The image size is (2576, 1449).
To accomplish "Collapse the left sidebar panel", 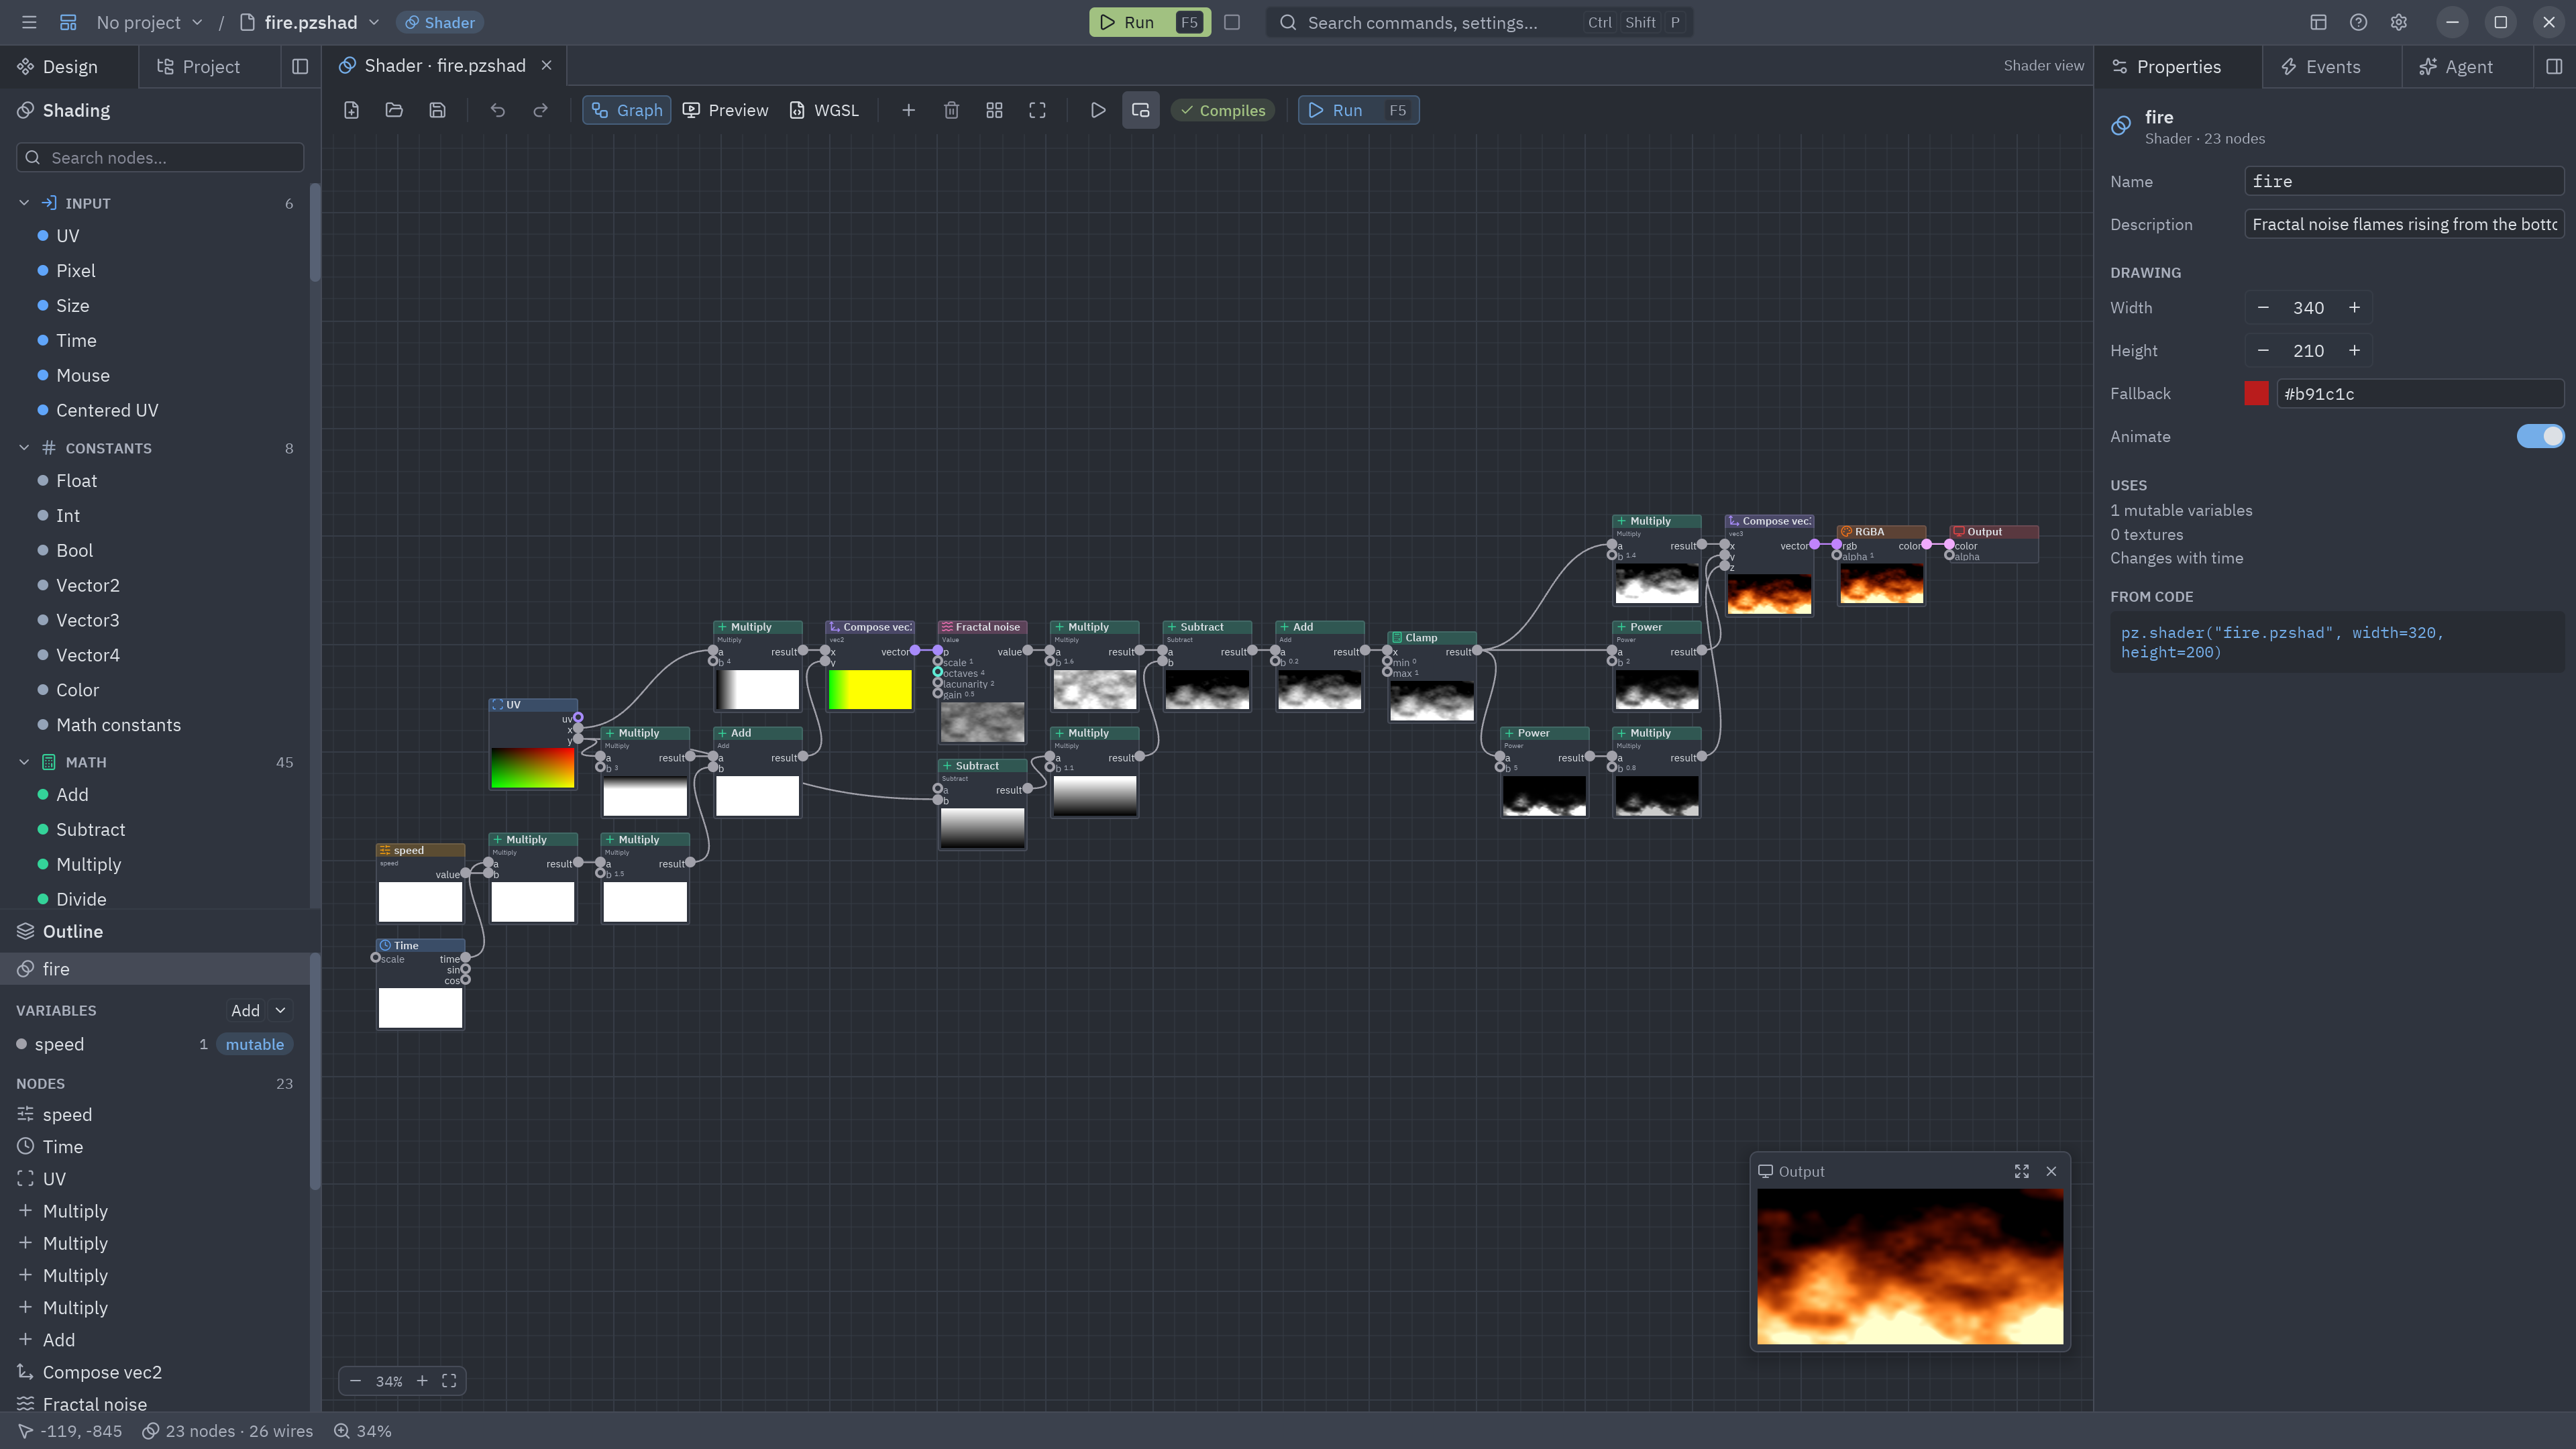I will tap(299, 66).
